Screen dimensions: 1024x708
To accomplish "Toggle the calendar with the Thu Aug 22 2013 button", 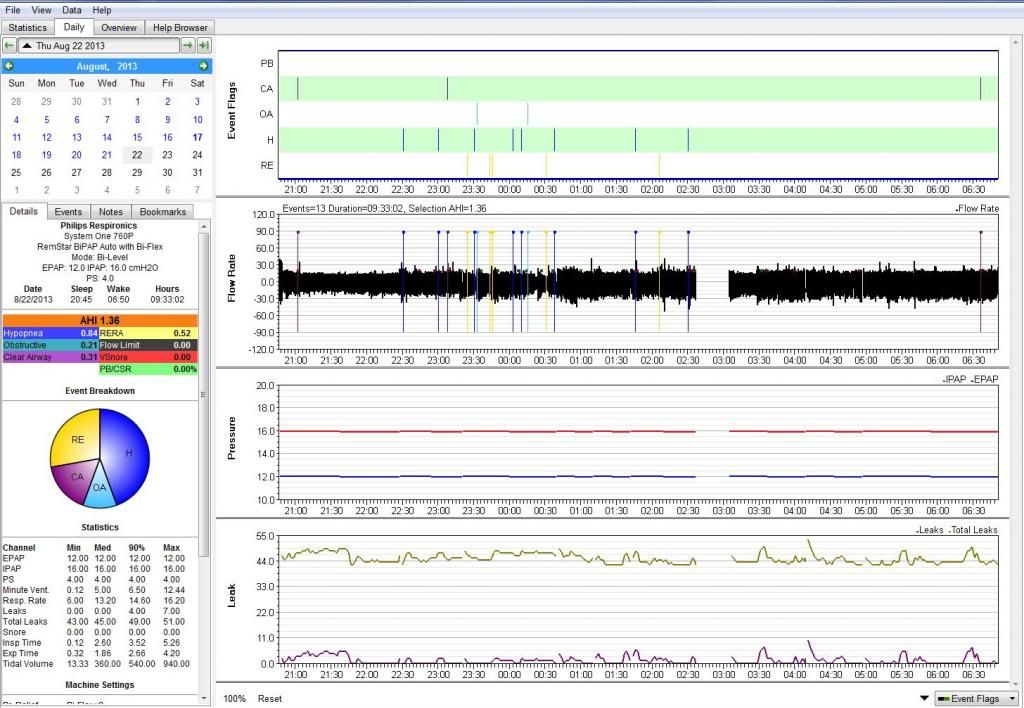I will (x=99, y=46).
